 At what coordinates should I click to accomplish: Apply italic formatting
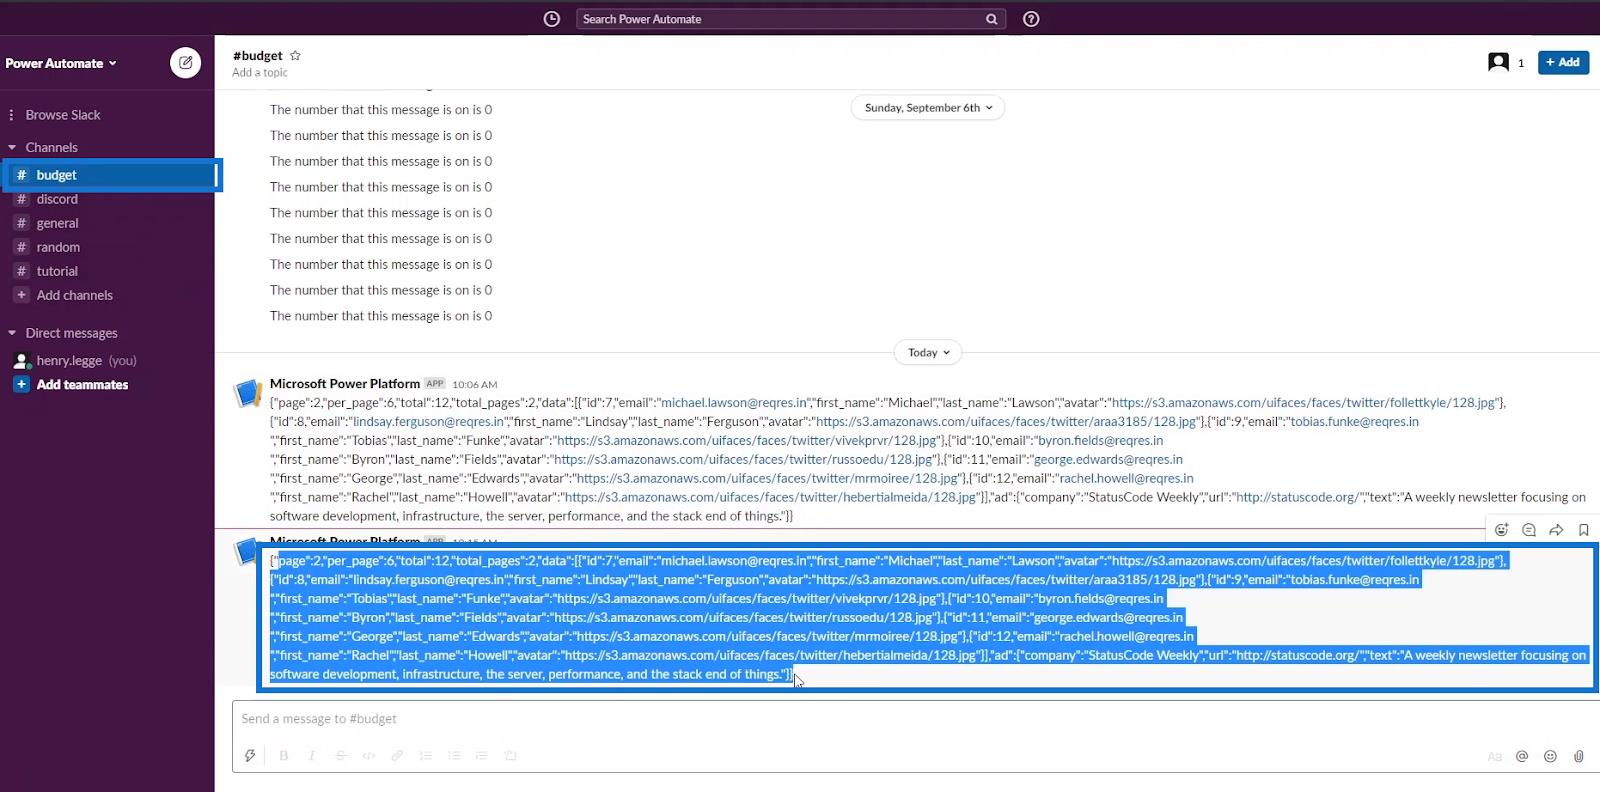pos(312,756)
